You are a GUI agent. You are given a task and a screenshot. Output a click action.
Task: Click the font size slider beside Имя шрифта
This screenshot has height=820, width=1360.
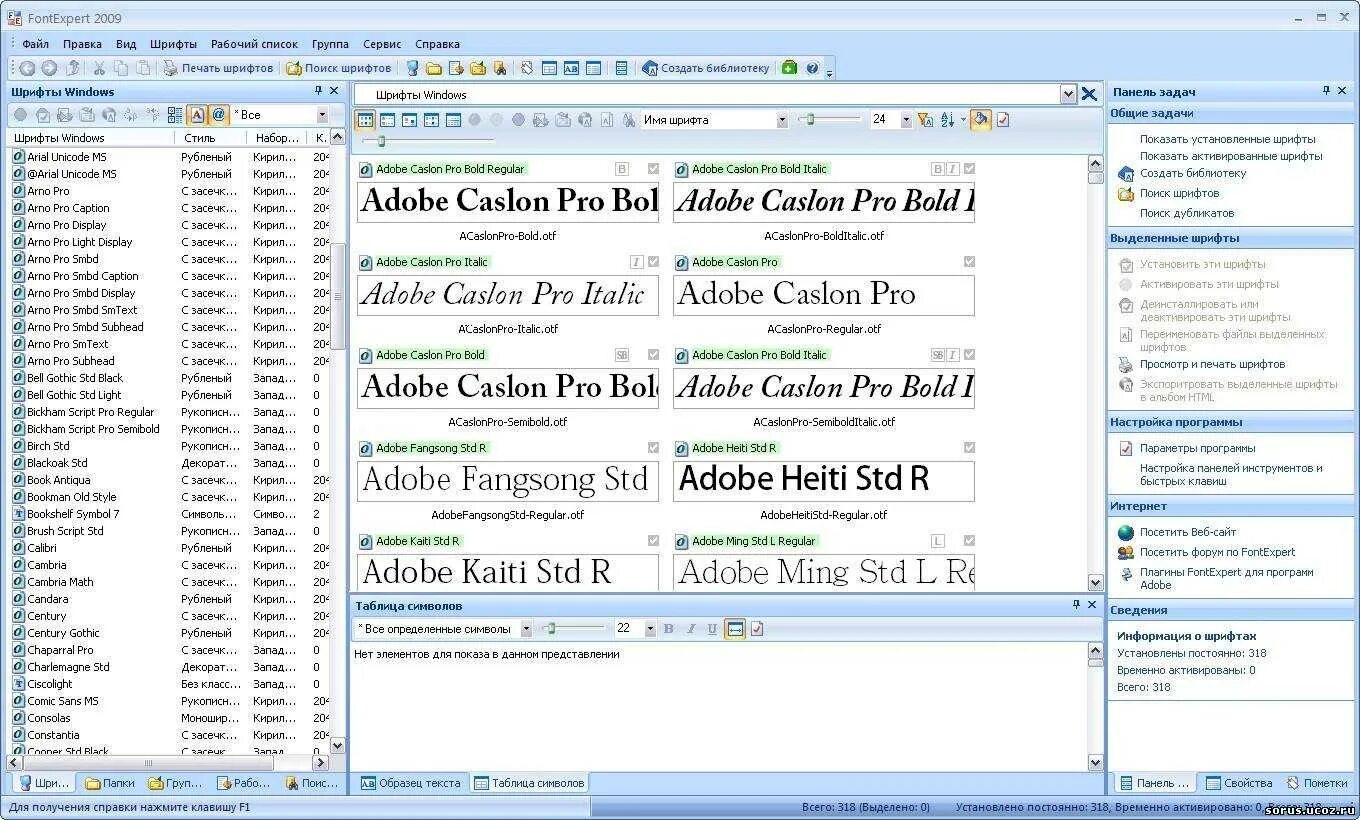pyautogui.click(x=829, y=120)
